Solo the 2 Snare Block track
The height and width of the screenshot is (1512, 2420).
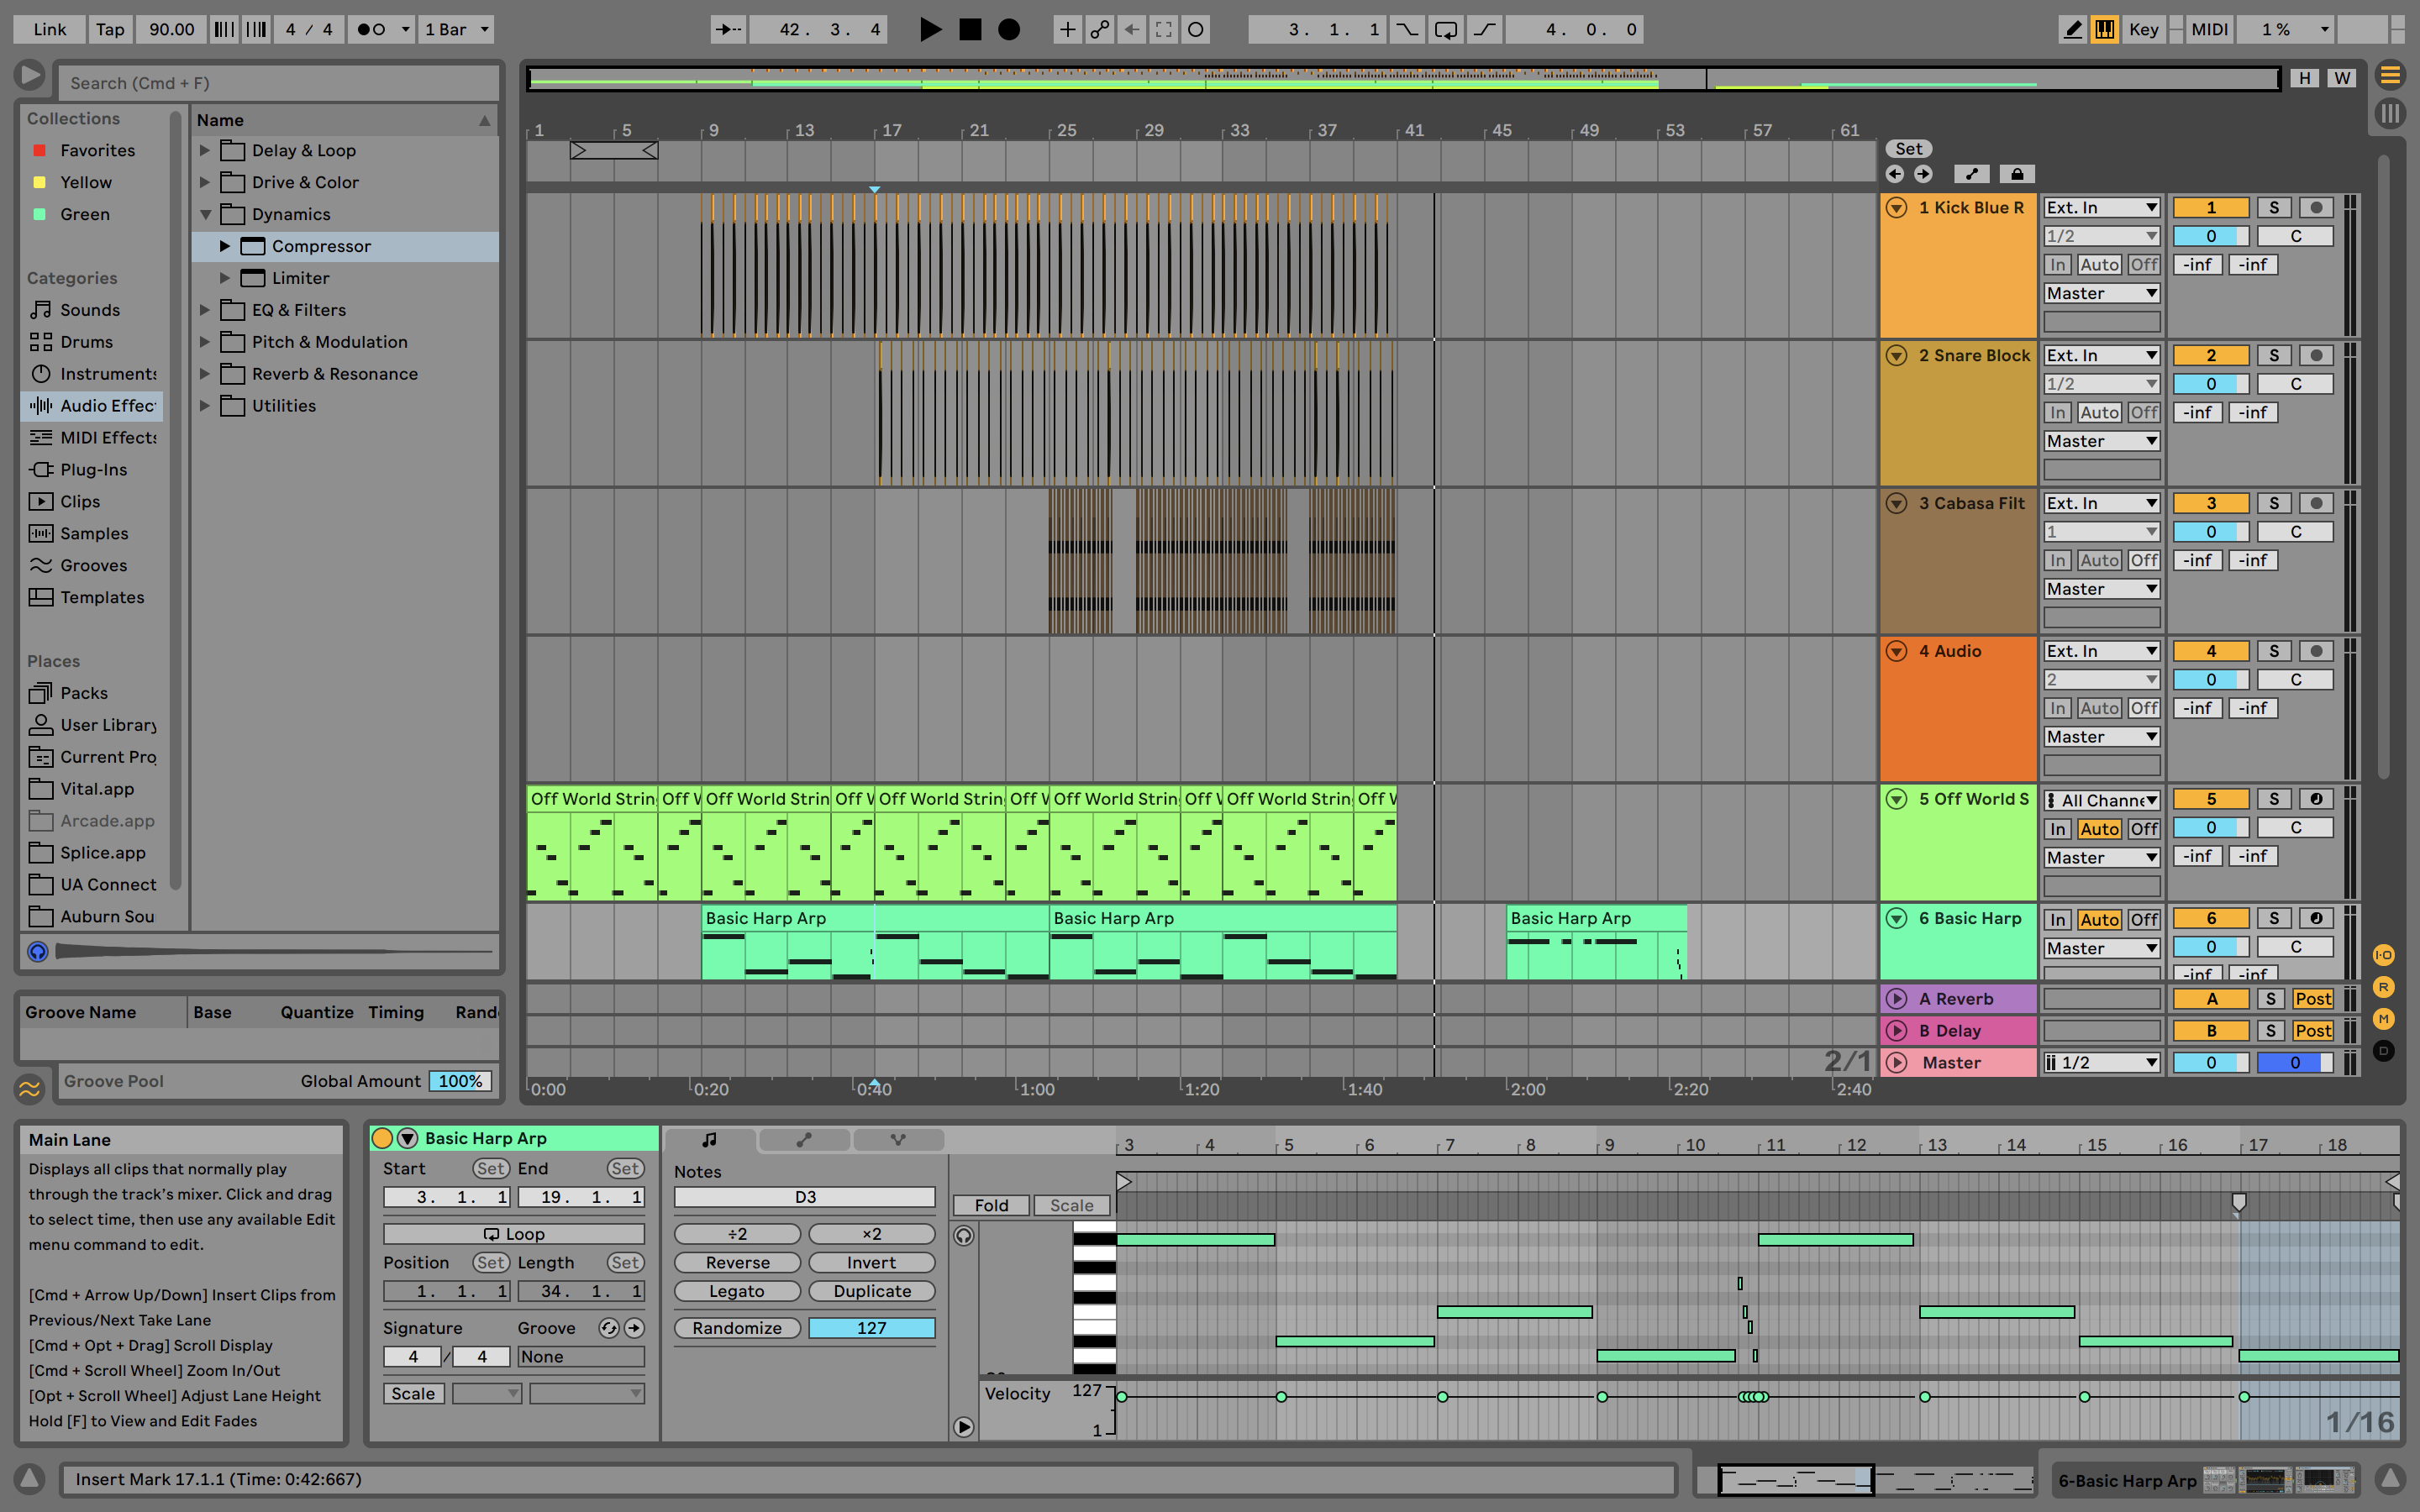pyautogui.click(x=2274, y=355)
